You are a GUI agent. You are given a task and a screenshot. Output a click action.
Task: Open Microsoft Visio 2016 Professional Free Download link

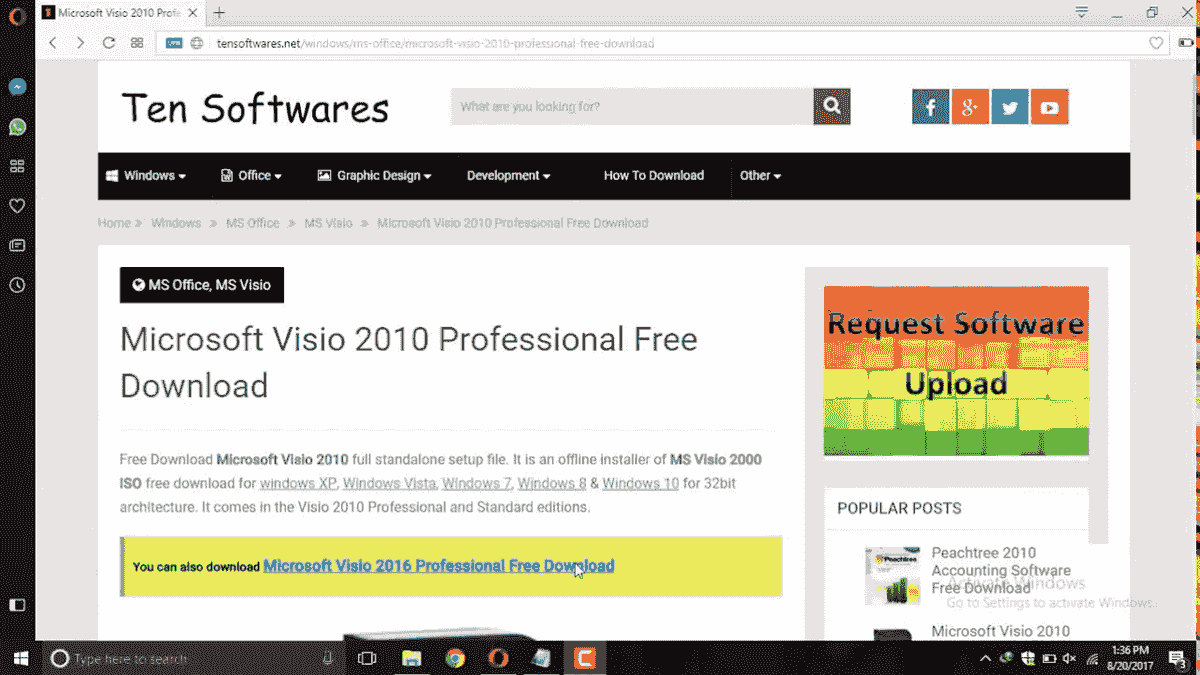pyautogui.click(x=439, y=566)
